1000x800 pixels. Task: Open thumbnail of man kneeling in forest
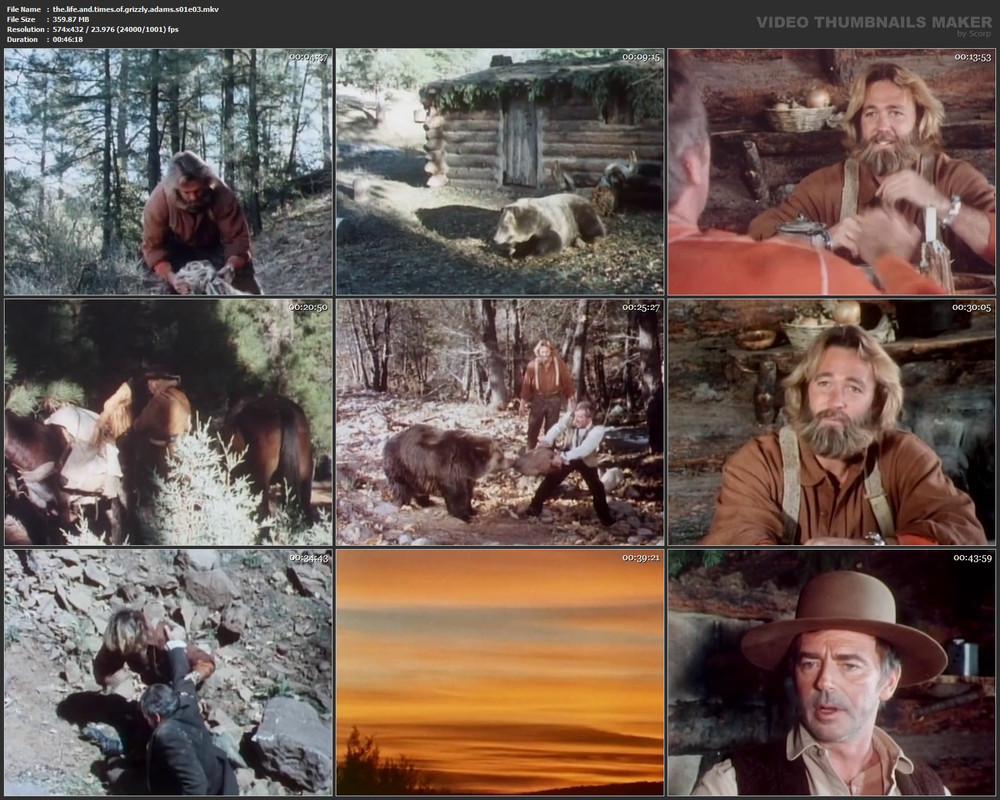pyautogui.click(x=168, y=172)
